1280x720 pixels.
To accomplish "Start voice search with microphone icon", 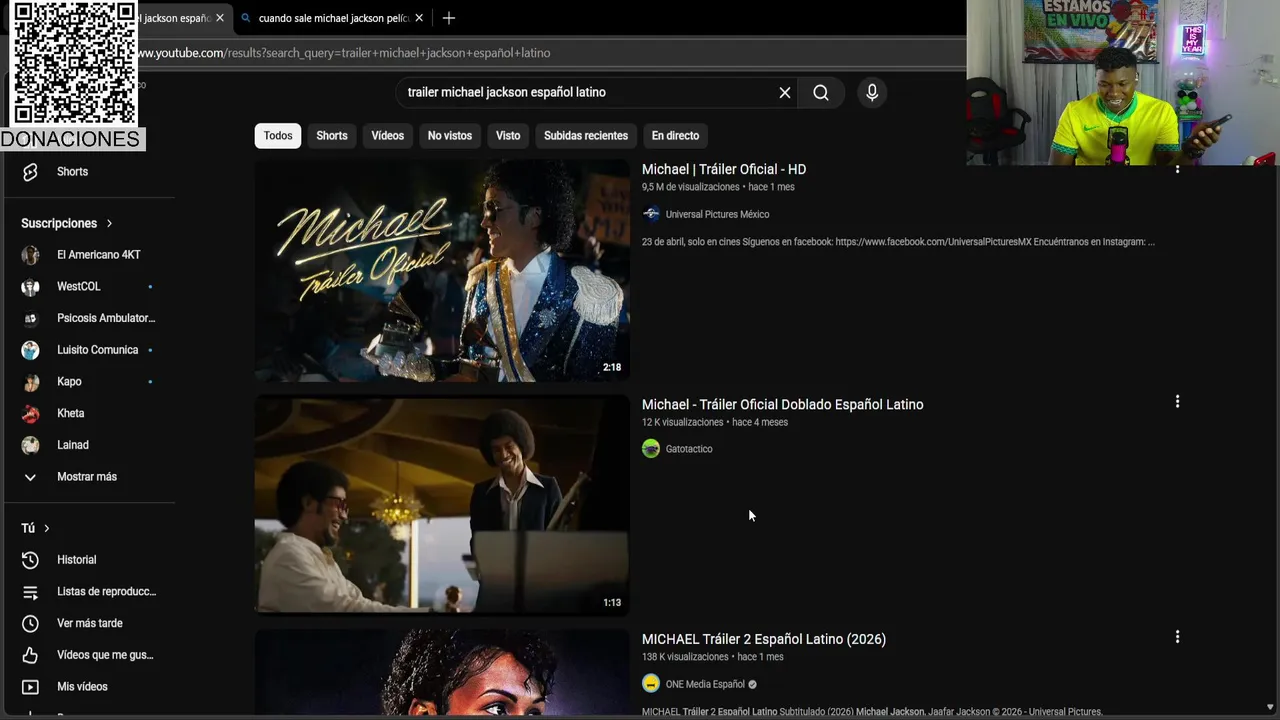I will (872, 92).
